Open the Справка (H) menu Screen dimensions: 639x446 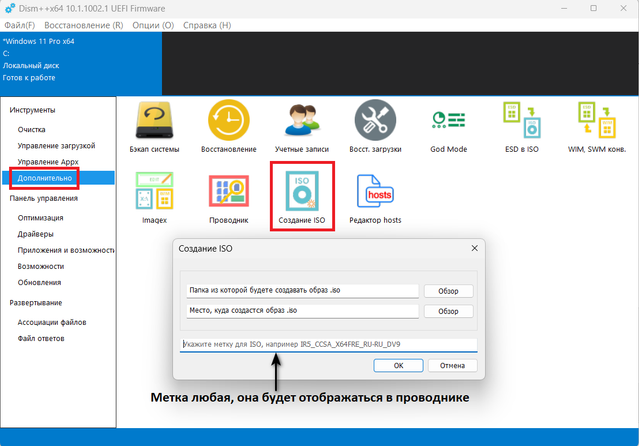tap(207, 25)
